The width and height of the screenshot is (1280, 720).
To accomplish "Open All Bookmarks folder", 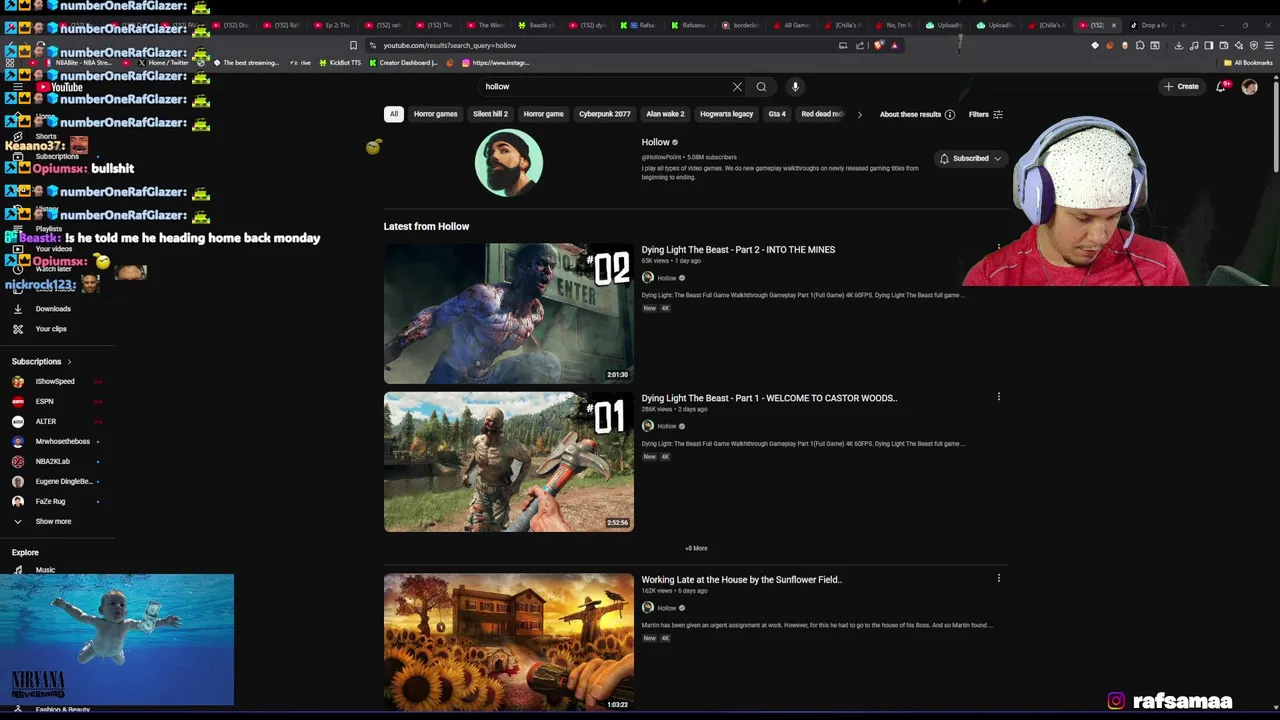I will 1248,63.
